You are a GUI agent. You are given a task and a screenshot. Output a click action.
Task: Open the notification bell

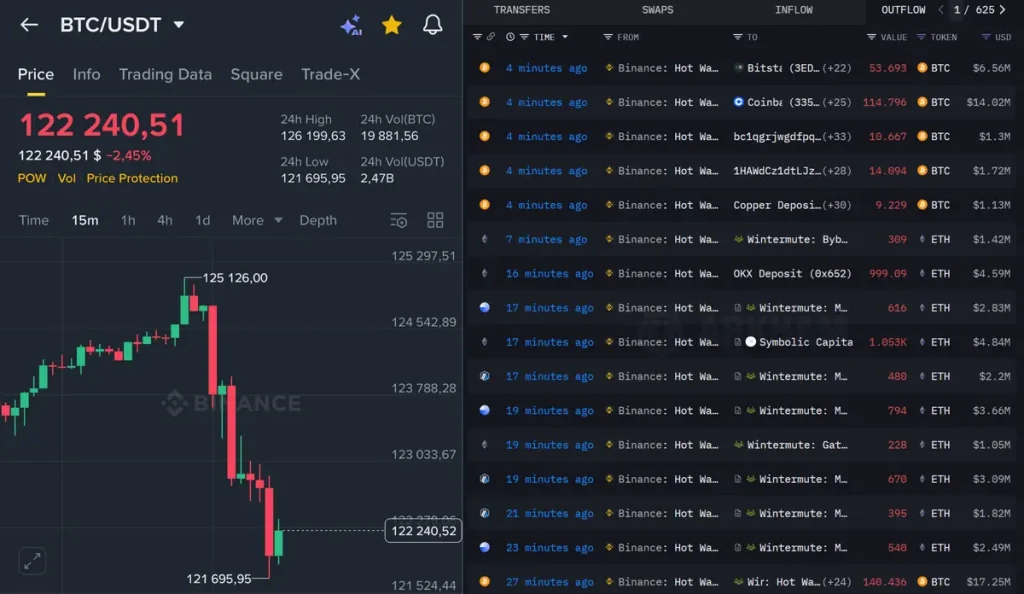434,24
